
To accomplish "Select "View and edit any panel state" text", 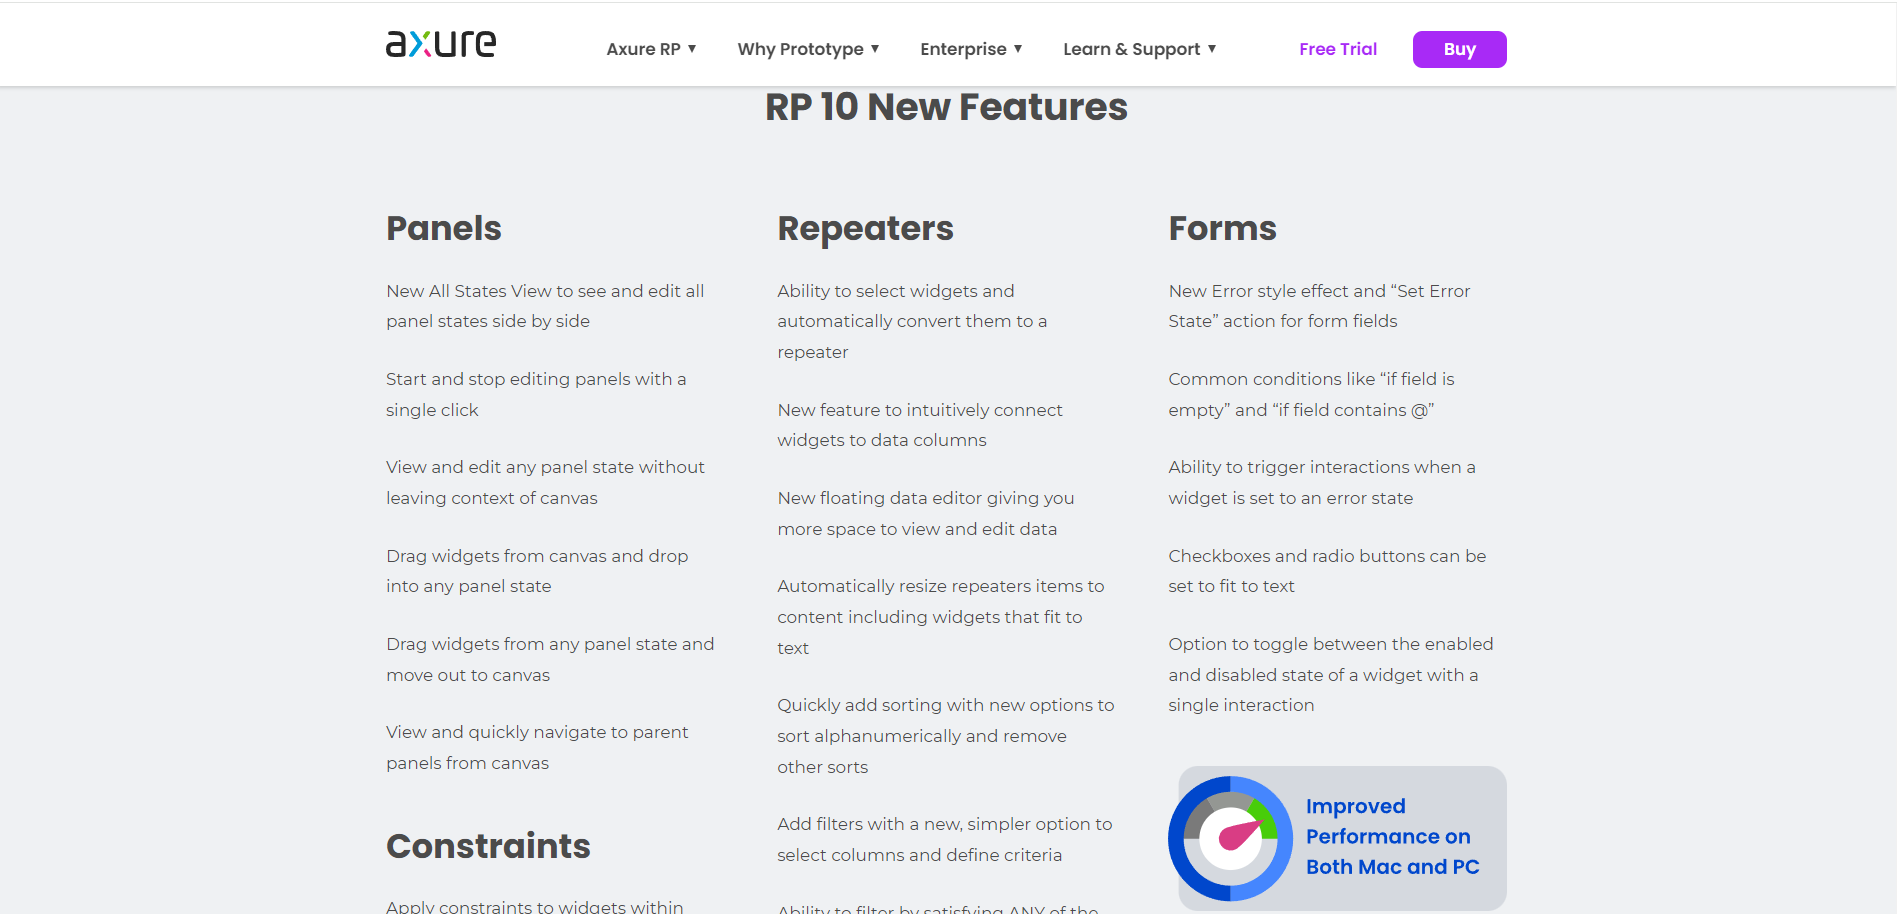I will click(x=545, y=482).
